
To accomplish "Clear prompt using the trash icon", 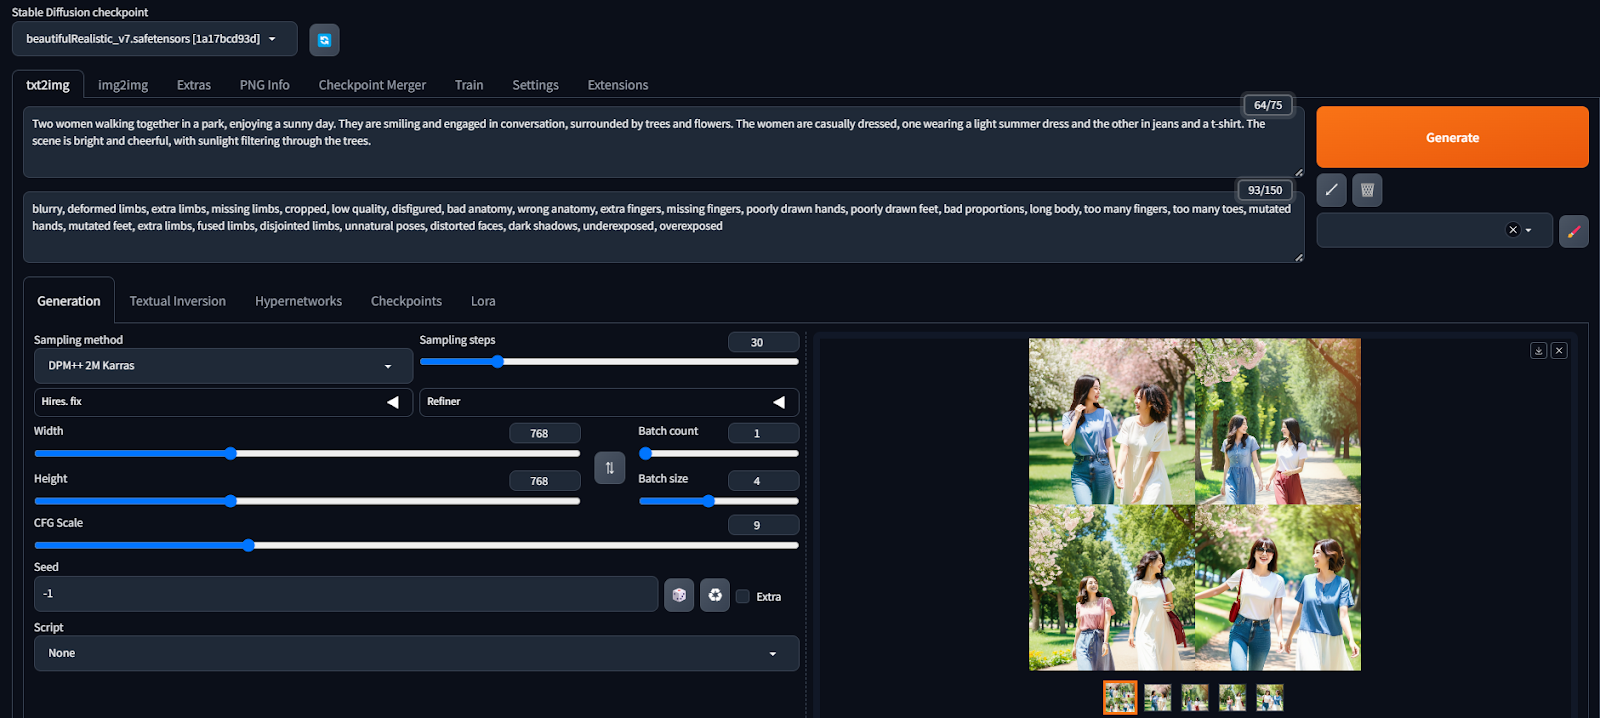I will (1367, 190).
